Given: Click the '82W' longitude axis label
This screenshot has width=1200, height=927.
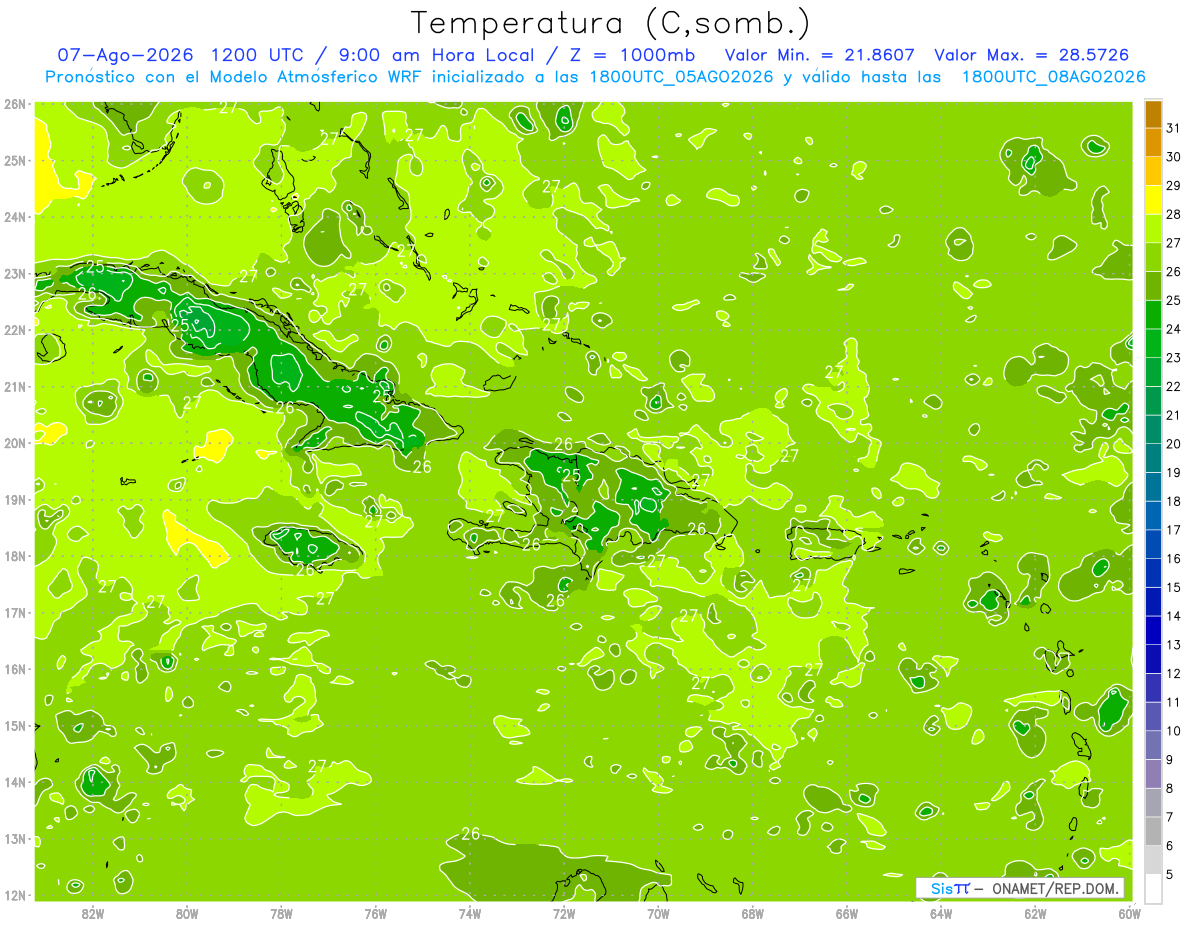Looking at the screenshot, I should click(x=93, y=914).
